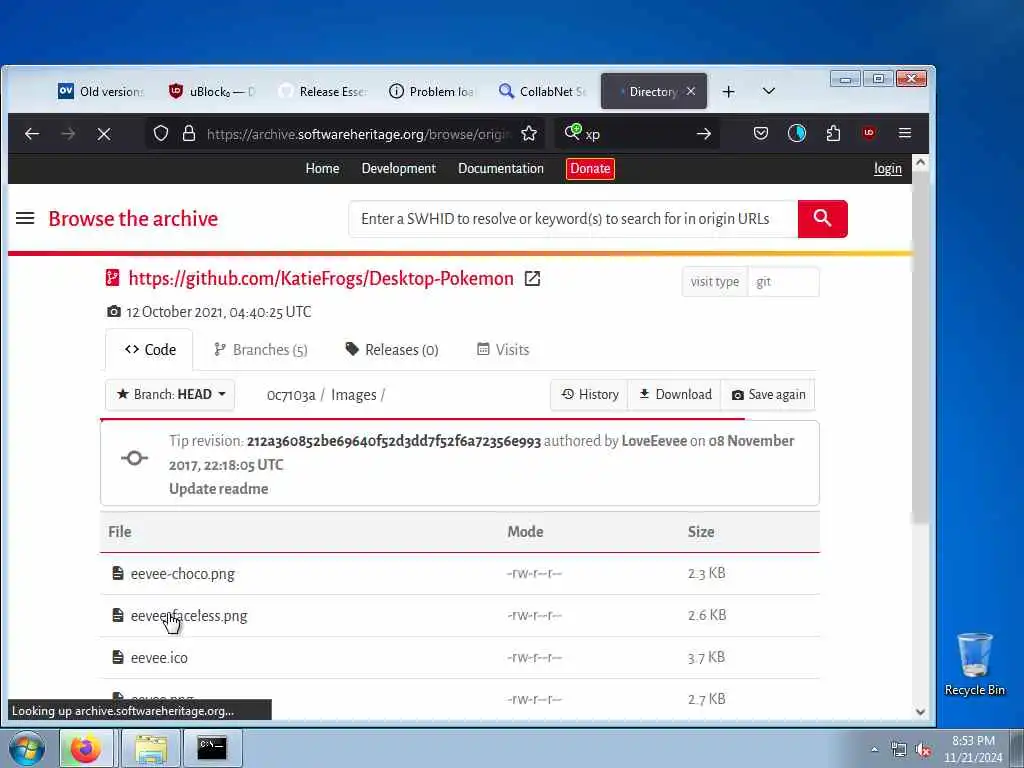This screenshot has height=768, width=1024.
Task: Click Save again button
Action: coord(768,394)
